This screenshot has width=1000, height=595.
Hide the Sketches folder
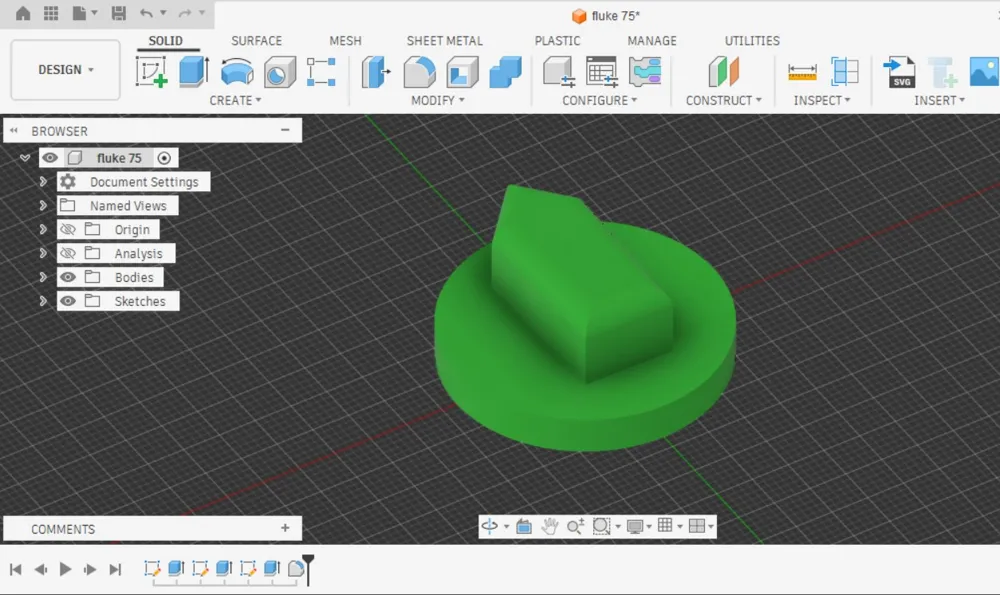click(x=68, y=301)
